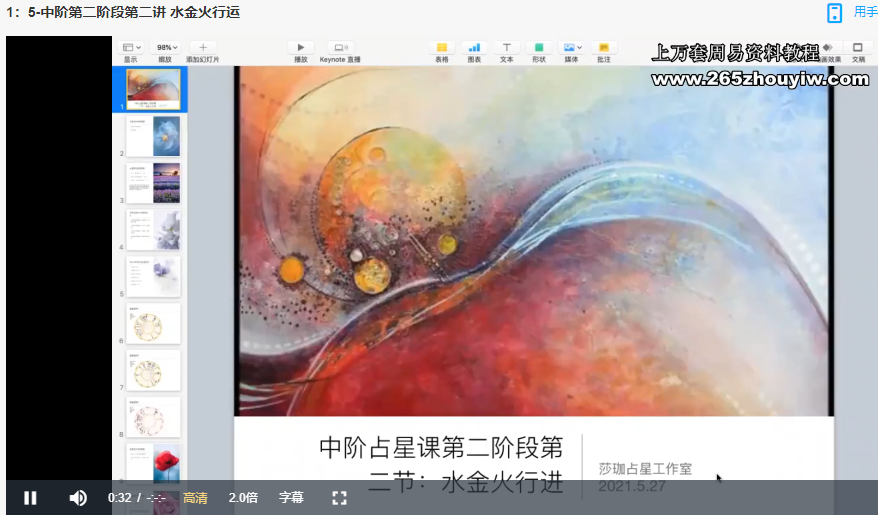Select slide 3 thumbnail with lavender field
The width and height of the screenshot is (878, 515).
pyautogui.click(x=153, y=183)
